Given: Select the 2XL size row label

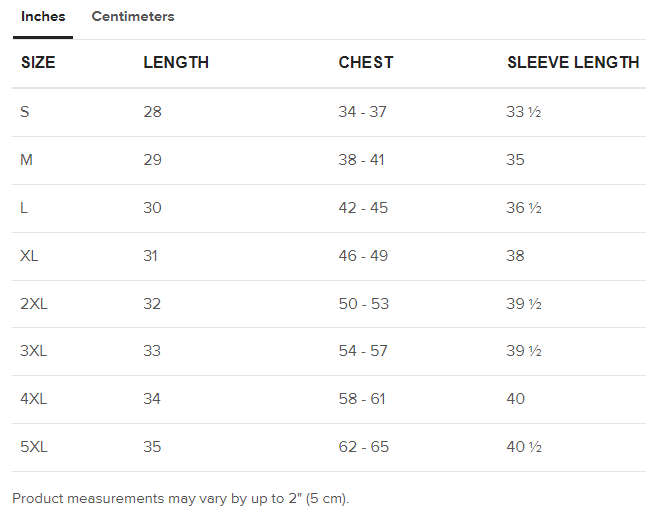Looking at the screenshot, I should [x=34, y=304].
